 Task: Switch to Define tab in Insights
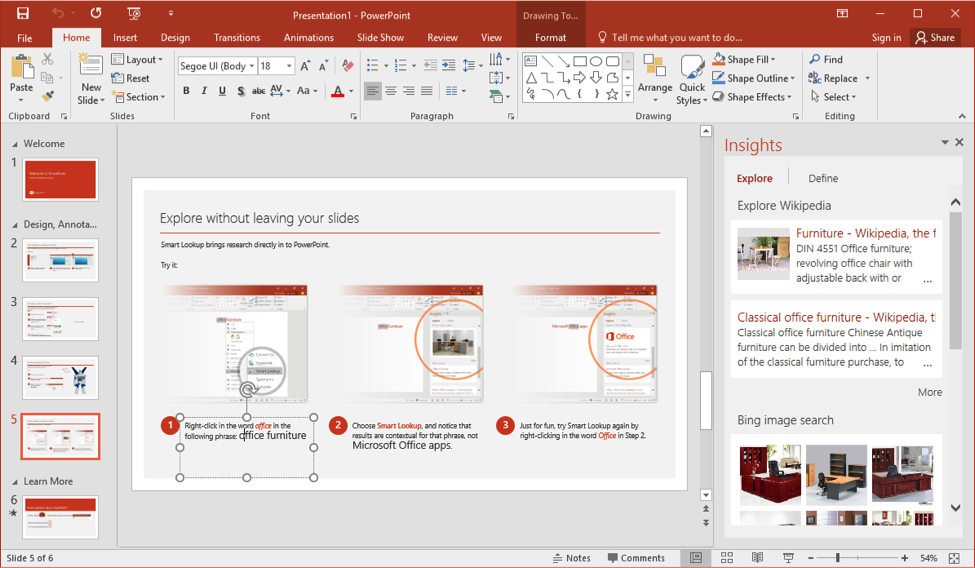(822, 178)
